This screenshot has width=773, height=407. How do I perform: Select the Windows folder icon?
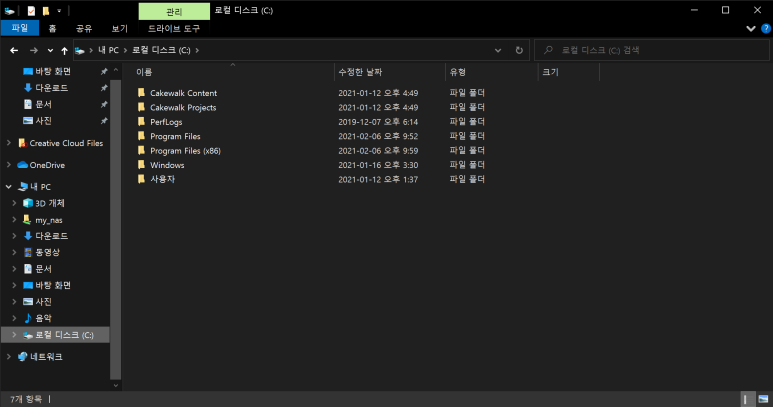(x=141, y=165)
